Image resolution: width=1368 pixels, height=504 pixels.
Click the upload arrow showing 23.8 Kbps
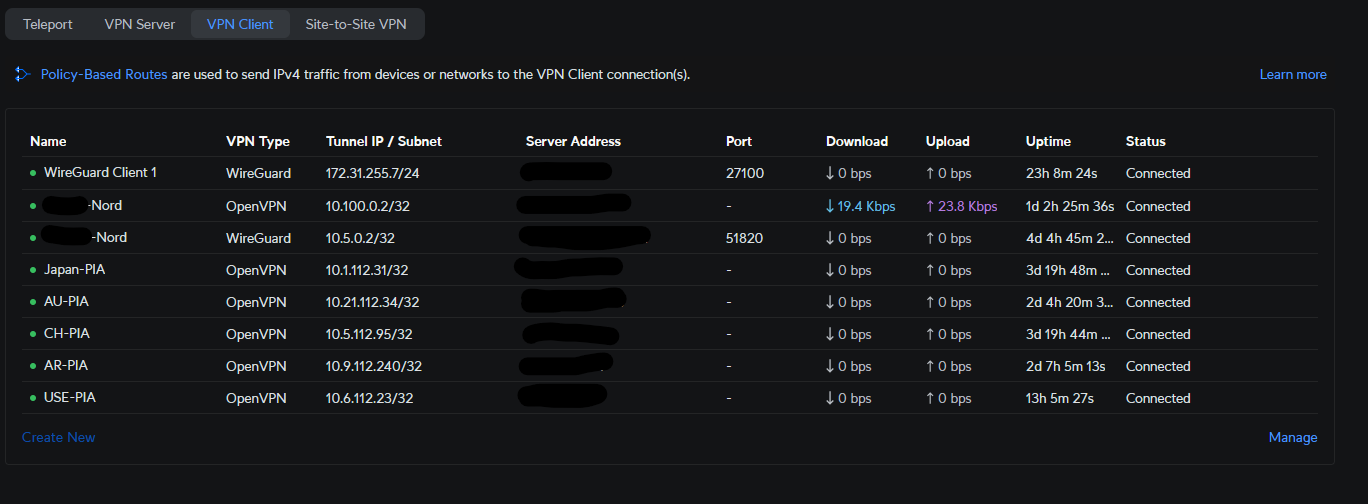(930, 206)
